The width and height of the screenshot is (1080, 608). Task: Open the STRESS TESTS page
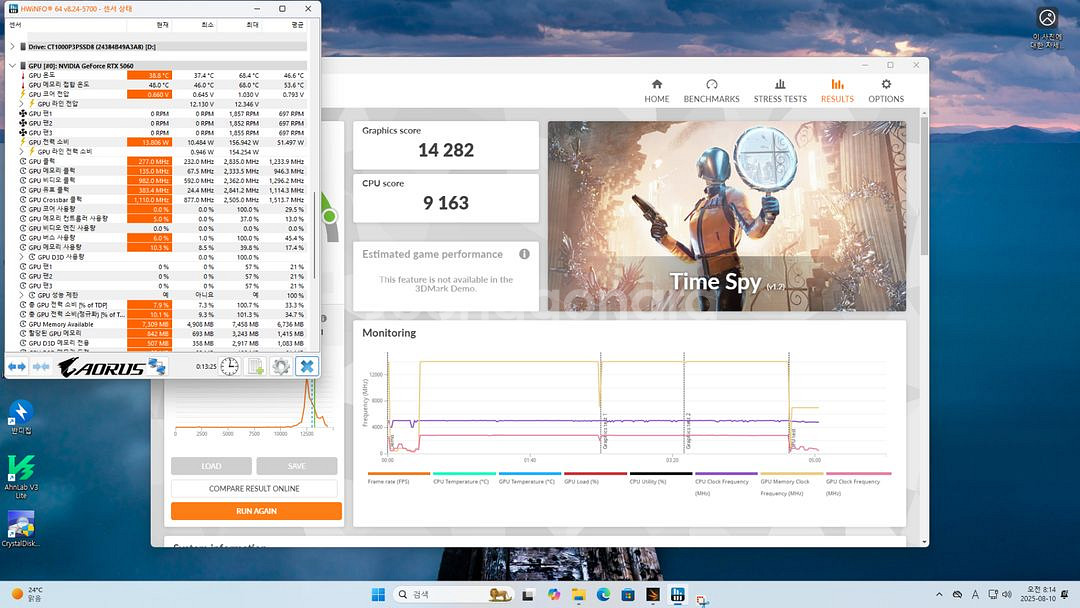pyautogui.click(x=780, y=91)
